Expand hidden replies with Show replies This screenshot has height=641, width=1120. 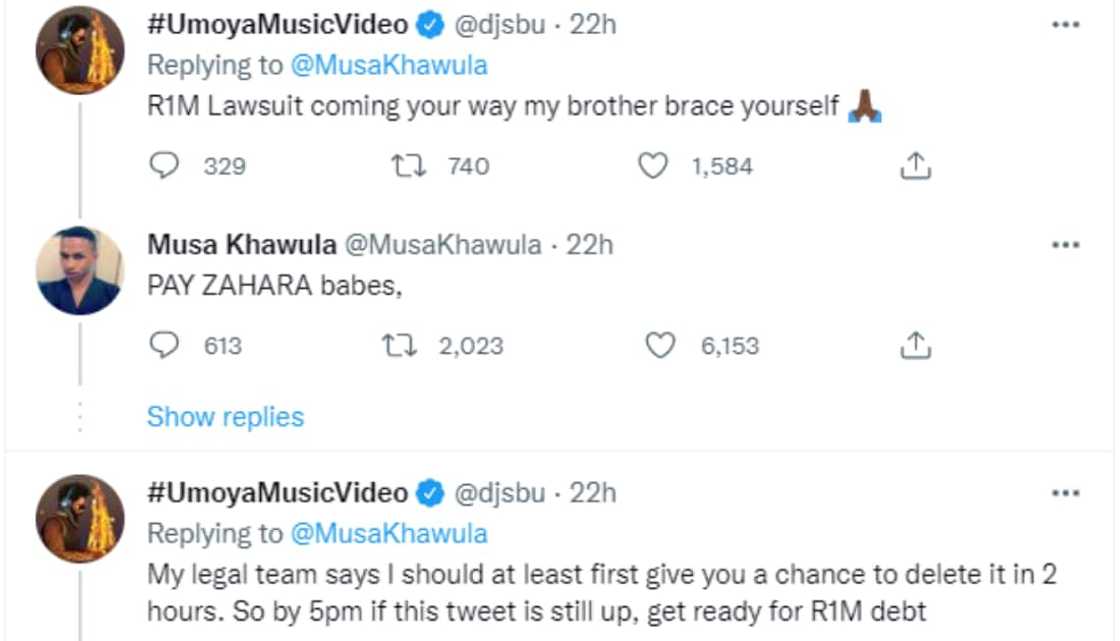coord(225,416)
